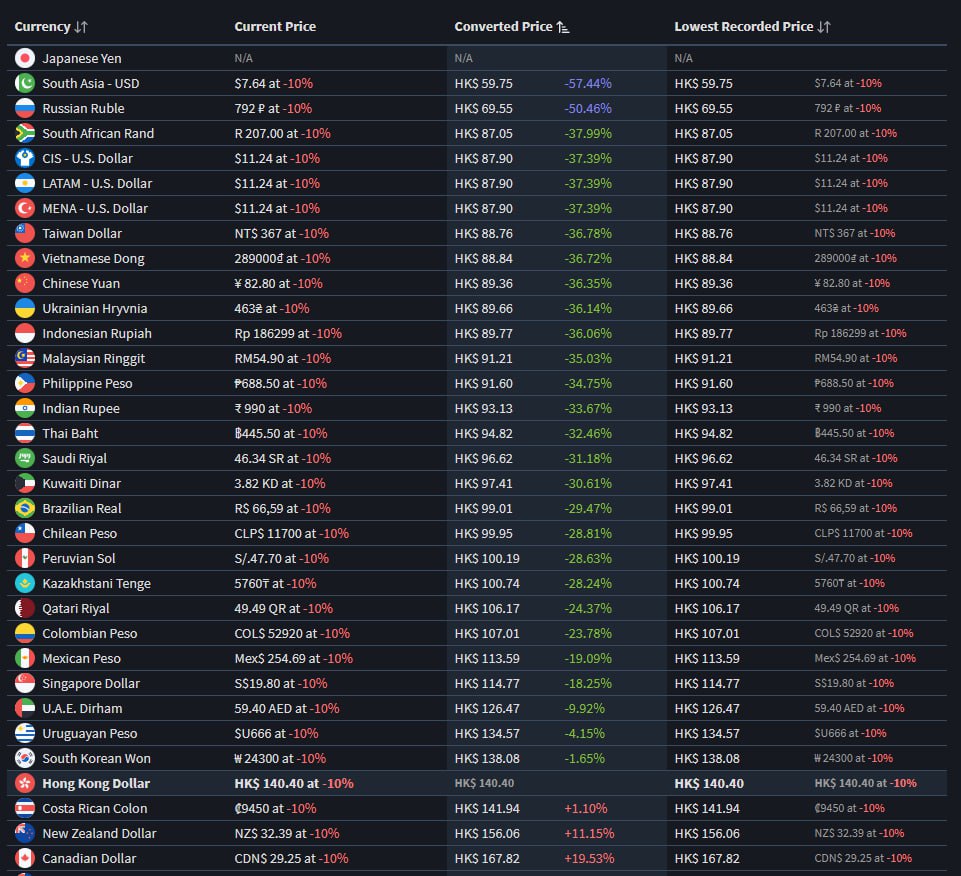The height and width of the screenshot is (876, 961).
Task: Click the Canadian Dollar flag icon
Action: 25,859
